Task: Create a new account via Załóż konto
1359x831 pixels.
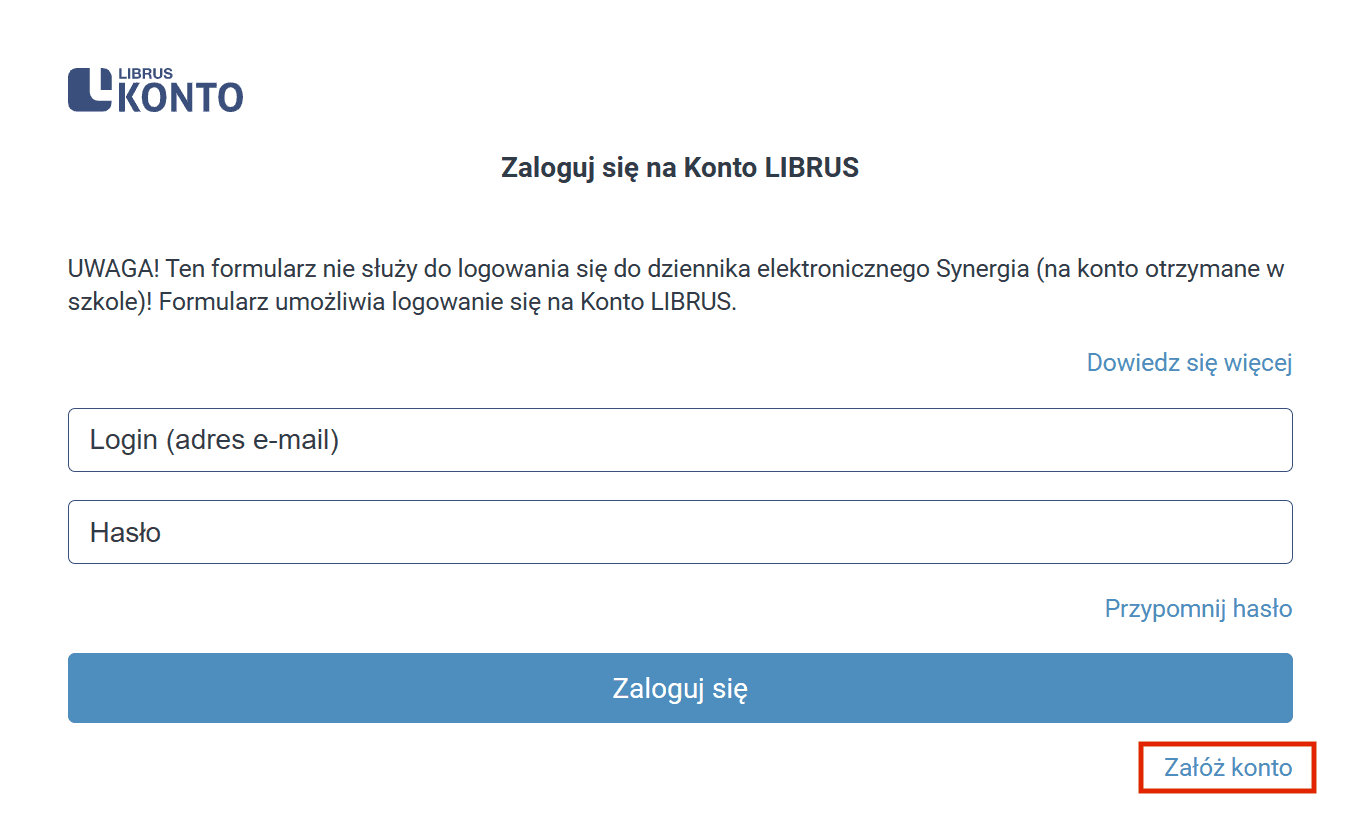Action: coord(1228,767)
